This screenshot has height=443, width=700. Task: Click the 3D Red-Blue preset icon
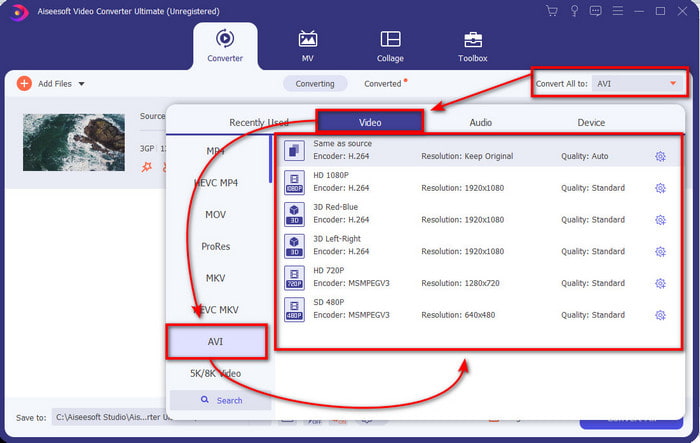(294, 214)
